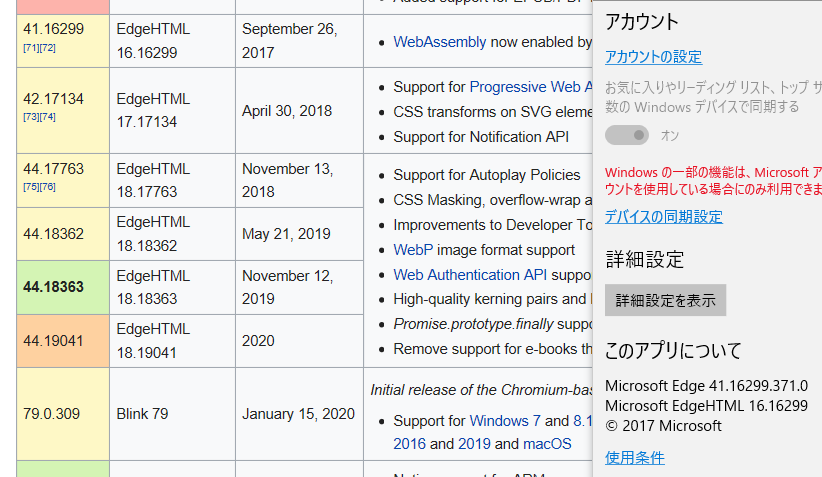Open citation reference 75
Image resolution: width=822 pixels, height=477 pixels.
pyautogui.click(x=31, y=187)
